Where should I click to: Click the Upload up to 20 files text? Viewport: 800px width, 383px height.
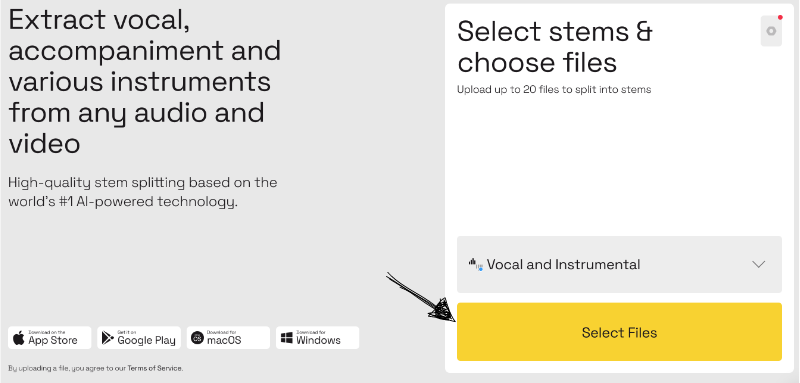point(554,90)
